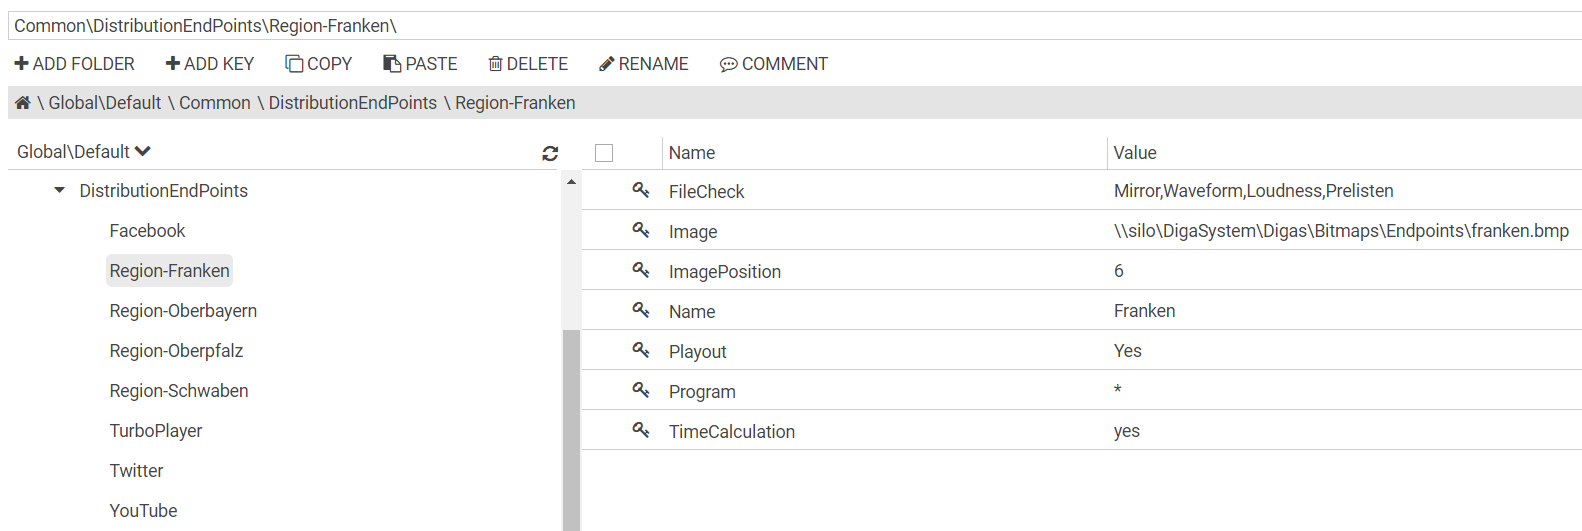This screenshot has width=1582, height=531.
Task: Open the TurboPlayer tree folder
Action: (156, 431)
